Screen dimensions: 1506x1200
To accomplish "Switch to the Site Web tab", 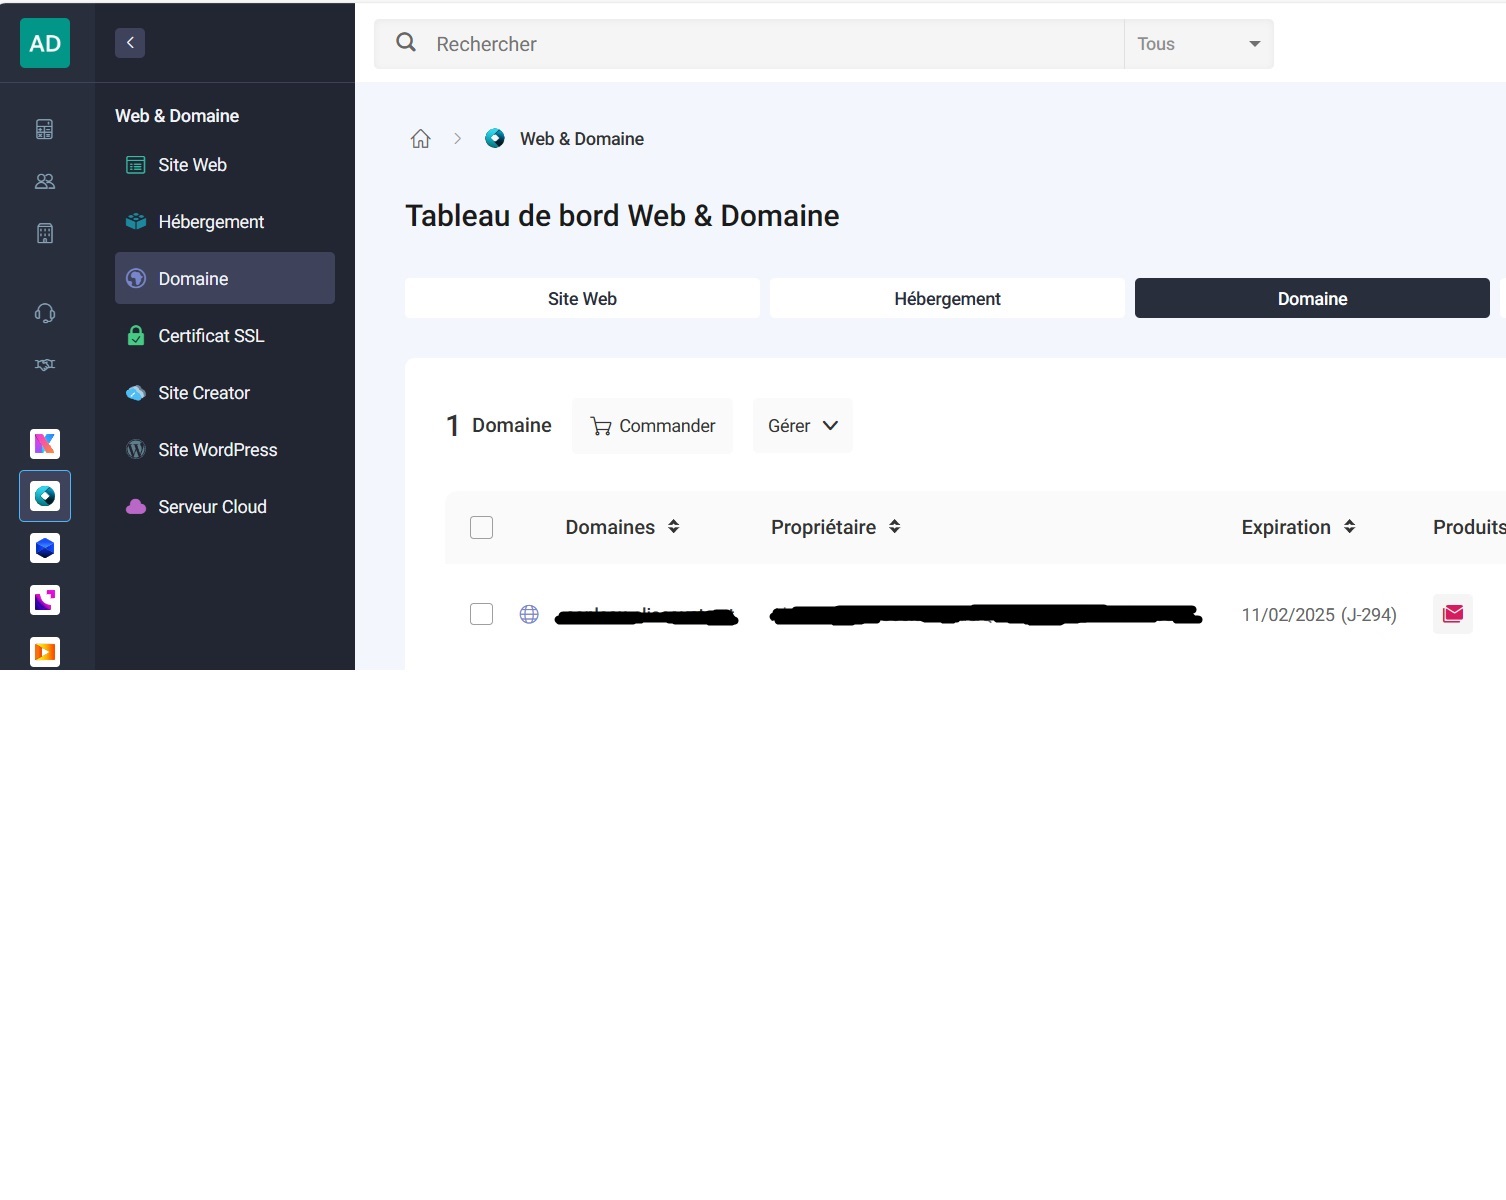I will [582, 299].
